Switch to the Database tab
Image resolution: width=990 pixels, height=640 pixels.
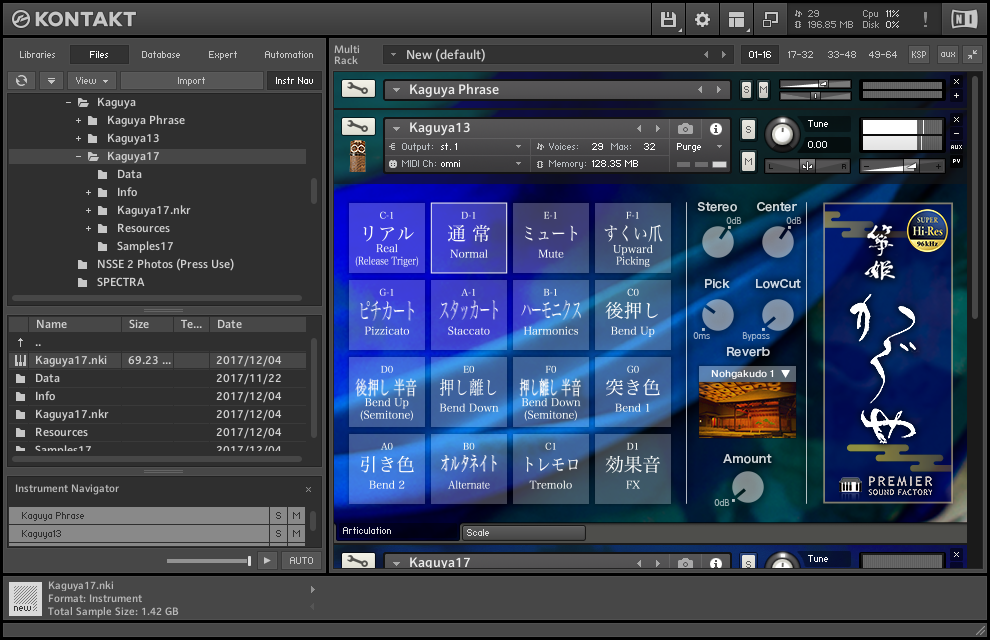tap(160, 55)
